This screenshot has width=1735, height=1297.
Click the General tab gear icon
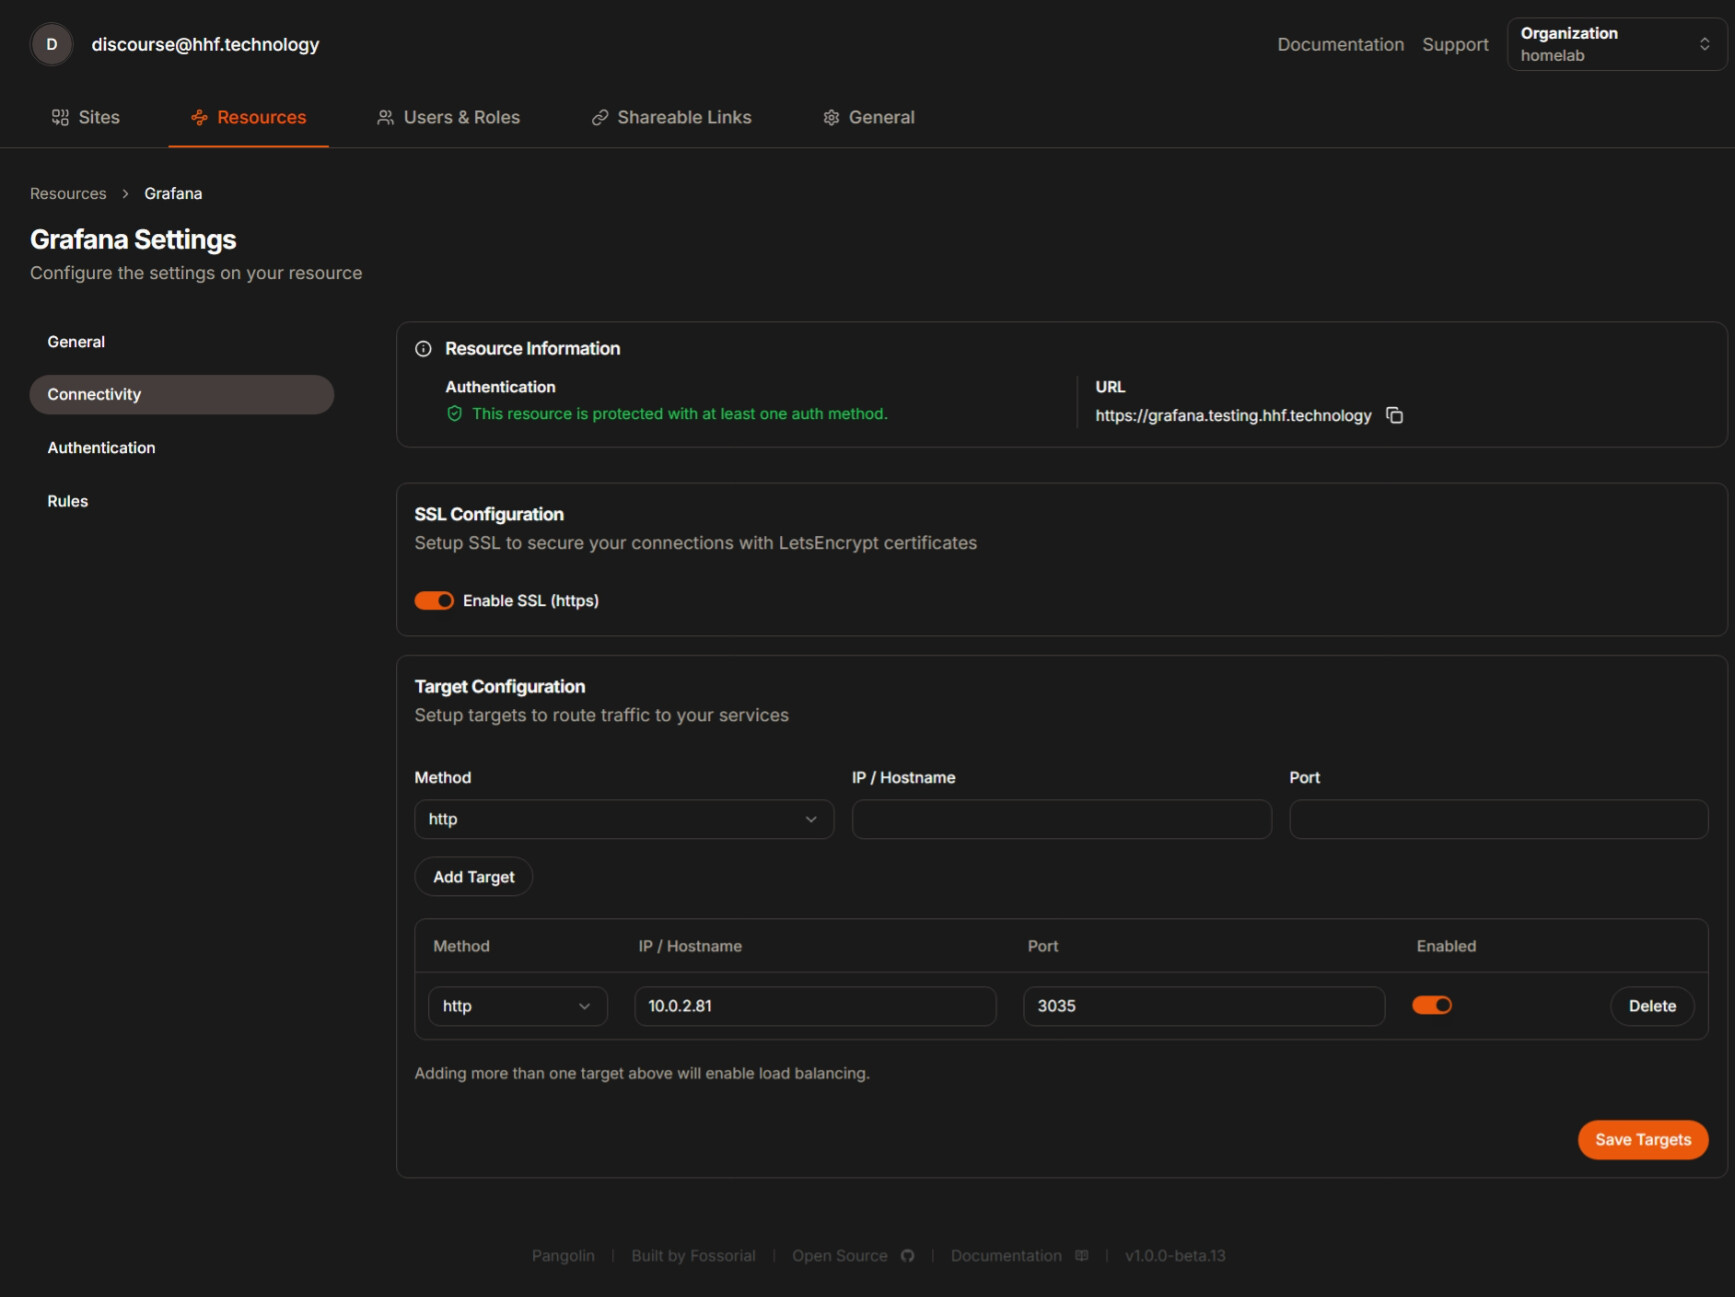pyautogui.click(x=831, y=117)
